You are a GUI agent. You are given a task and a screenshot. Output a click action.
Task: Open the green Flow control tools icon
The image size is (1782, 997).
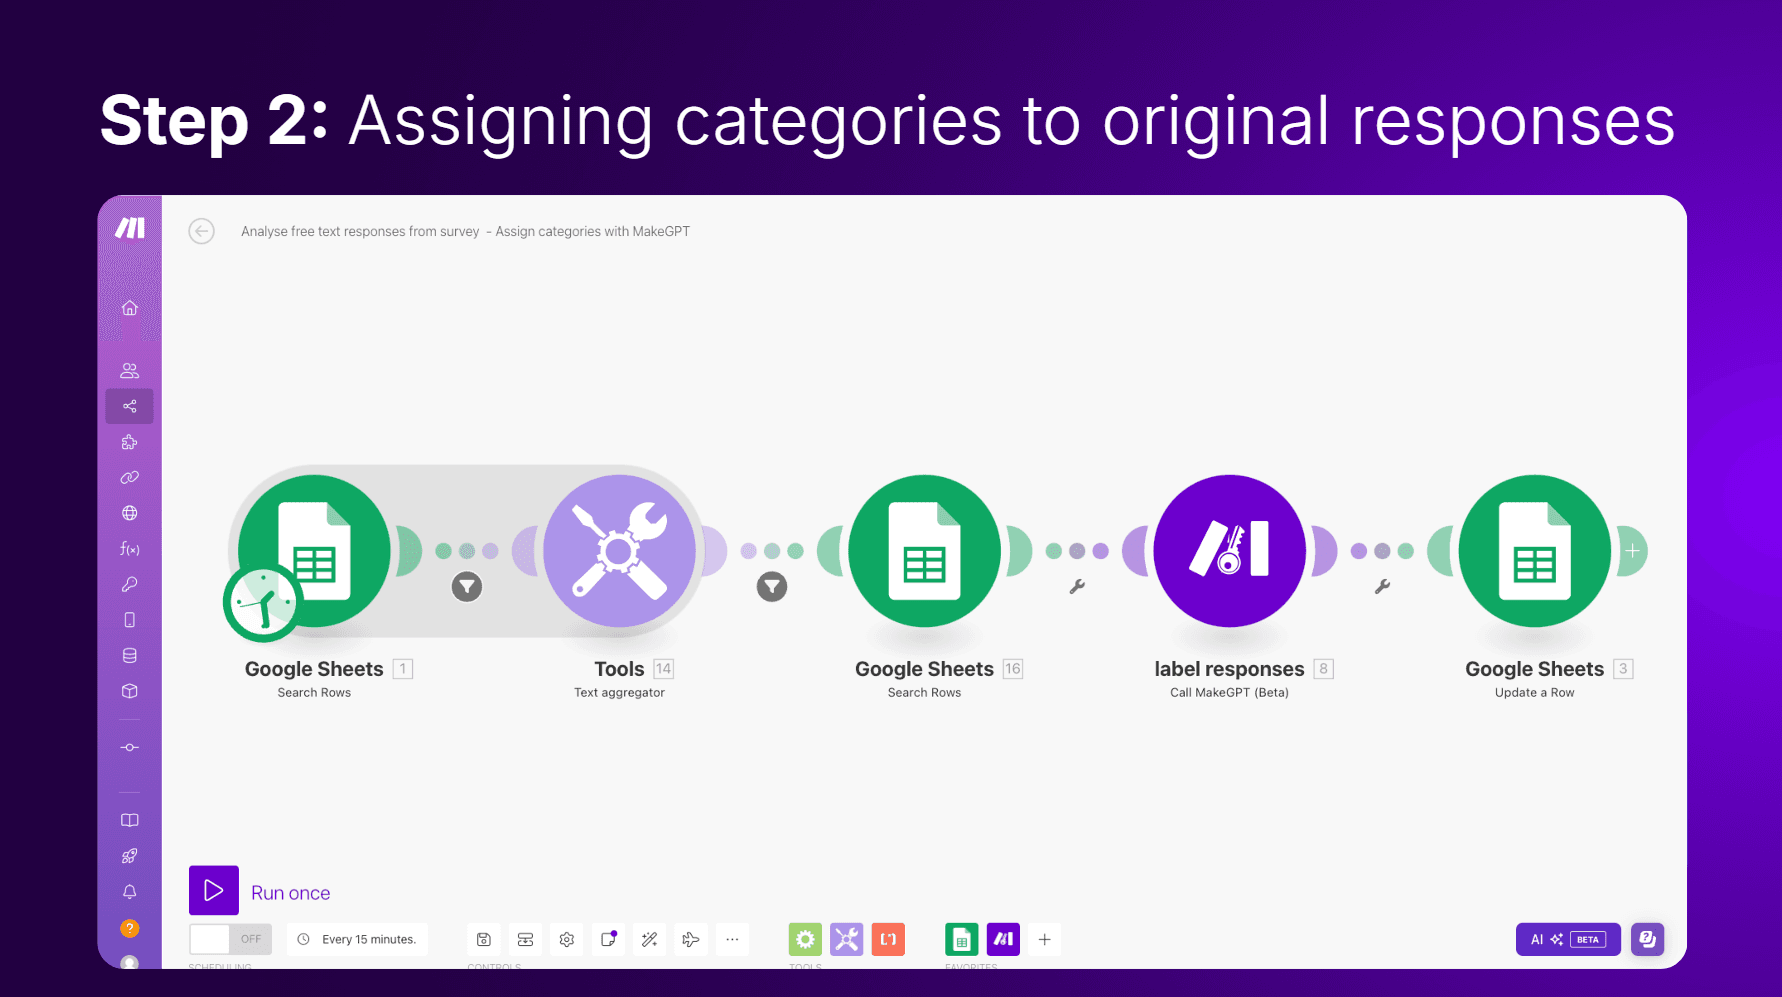pyautogui.click(x=805, y=939)
